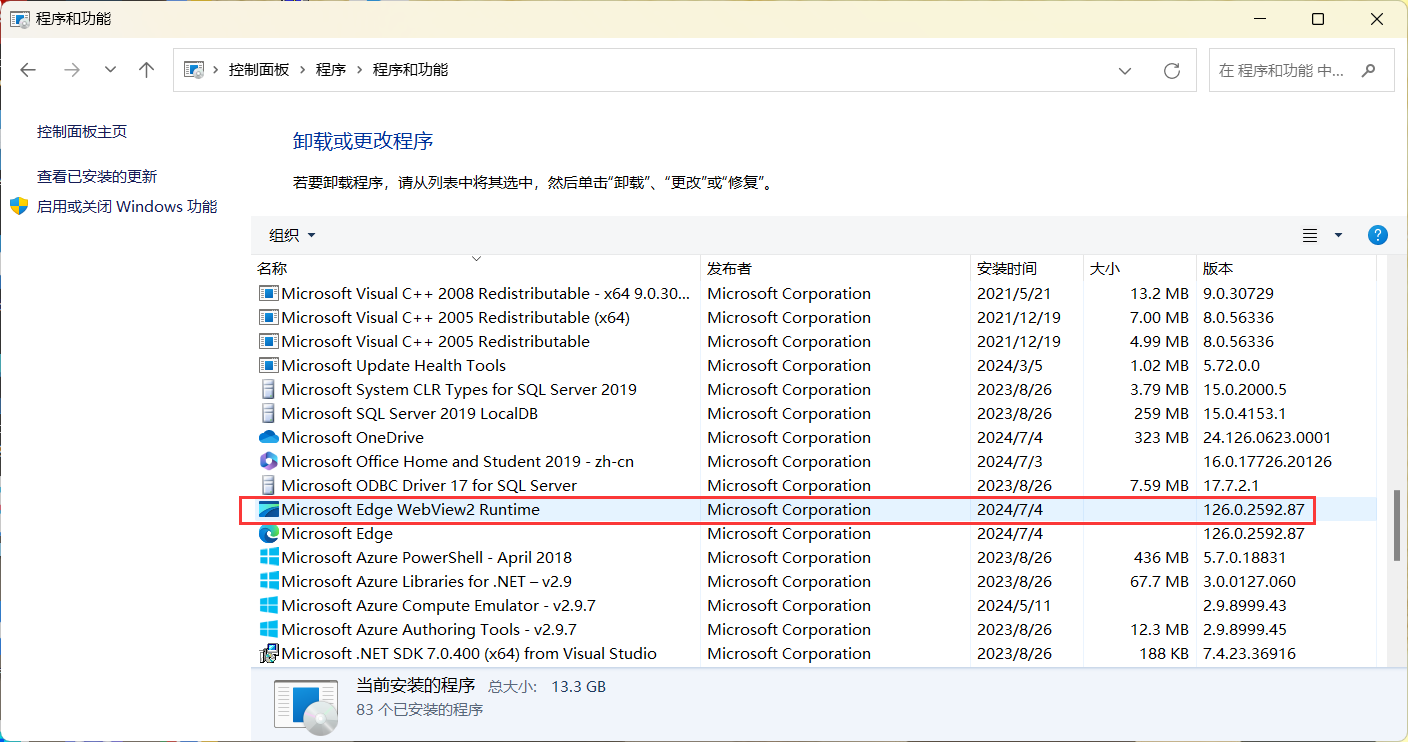Click version 24.126.0623.0001 cell
This screenshot has width=1408, height=742.
pos(1267,438)
